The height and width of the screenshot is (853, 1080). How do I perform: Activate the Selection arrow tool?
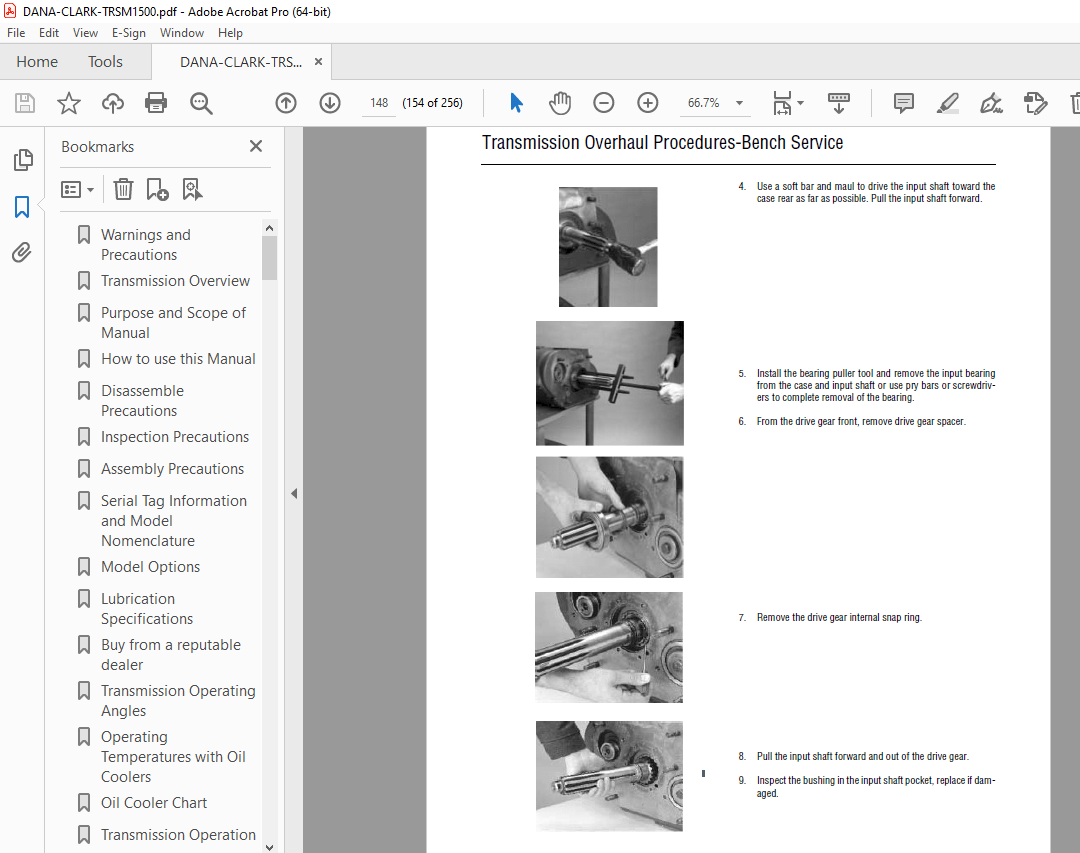pos(516,103)
